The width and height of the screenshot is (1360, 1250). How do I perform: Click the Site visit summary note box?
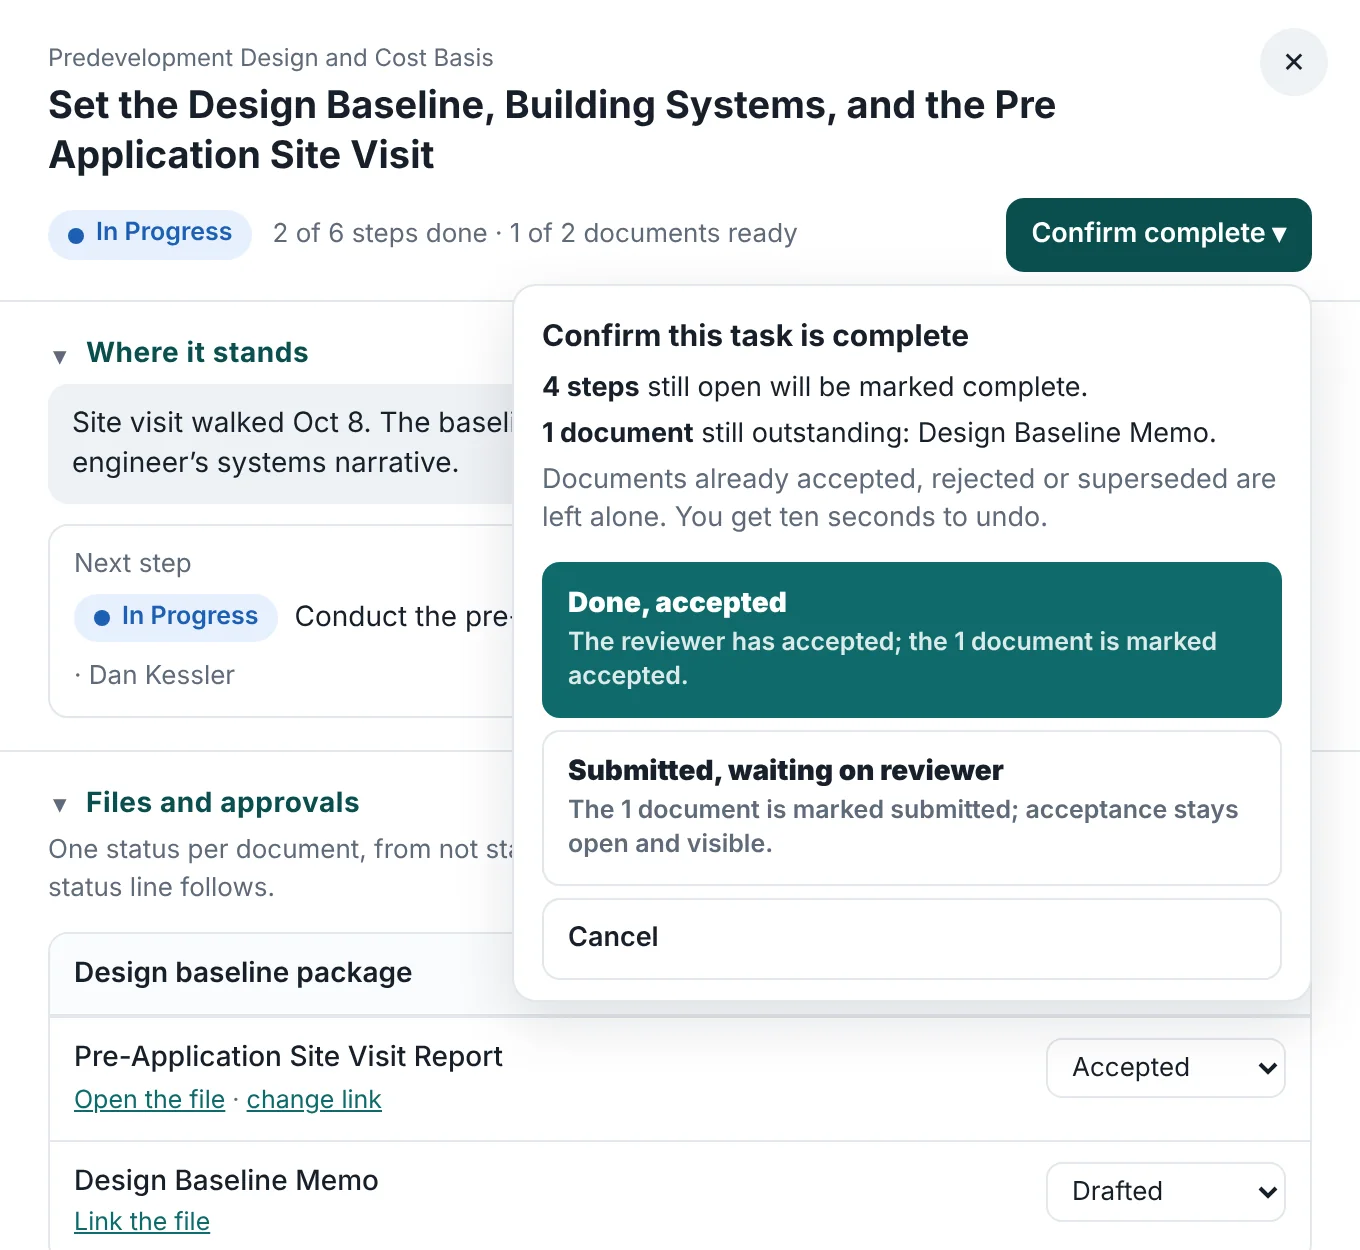[x=281, y=443]
